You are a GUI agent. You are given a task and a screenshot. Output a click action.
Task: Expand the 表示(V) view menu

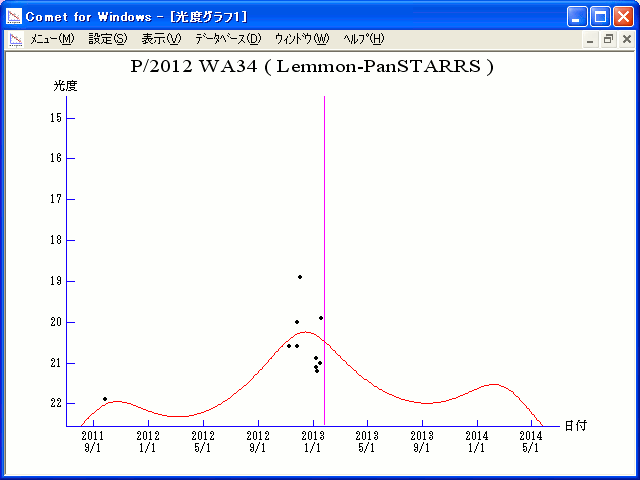tap(160, 39)
